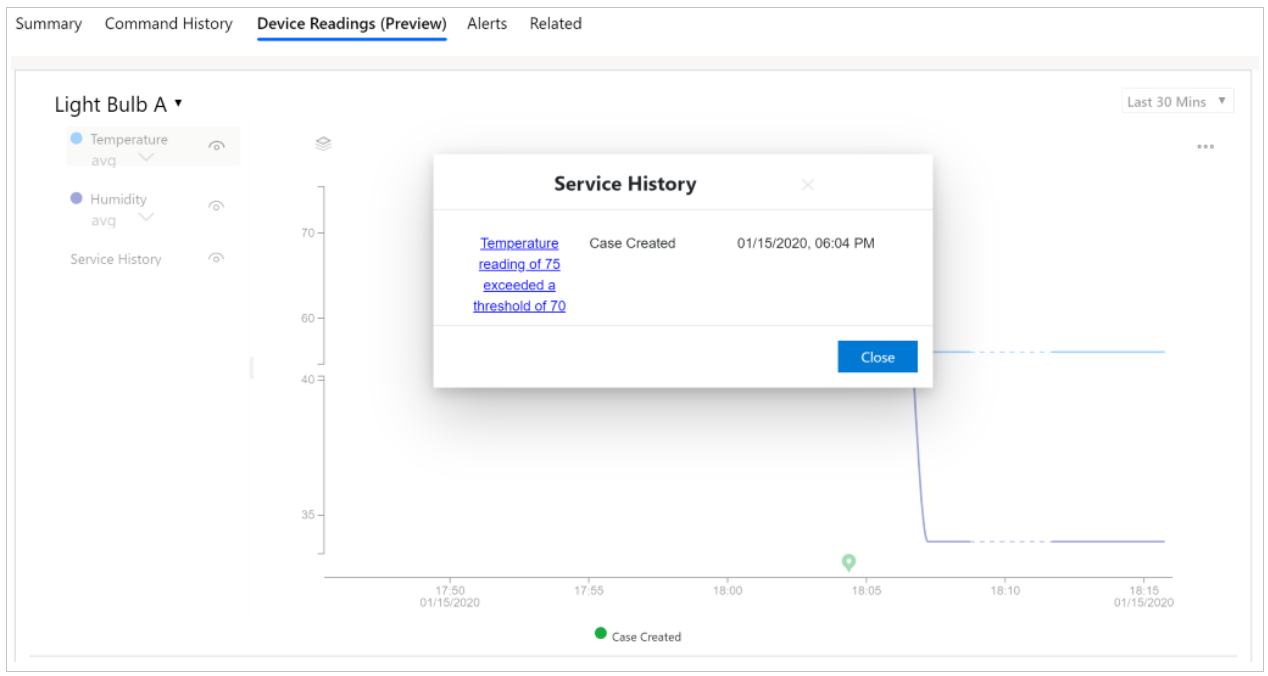
Task: Open the chart more options ellipsis
Action: tap(1205, 146)
